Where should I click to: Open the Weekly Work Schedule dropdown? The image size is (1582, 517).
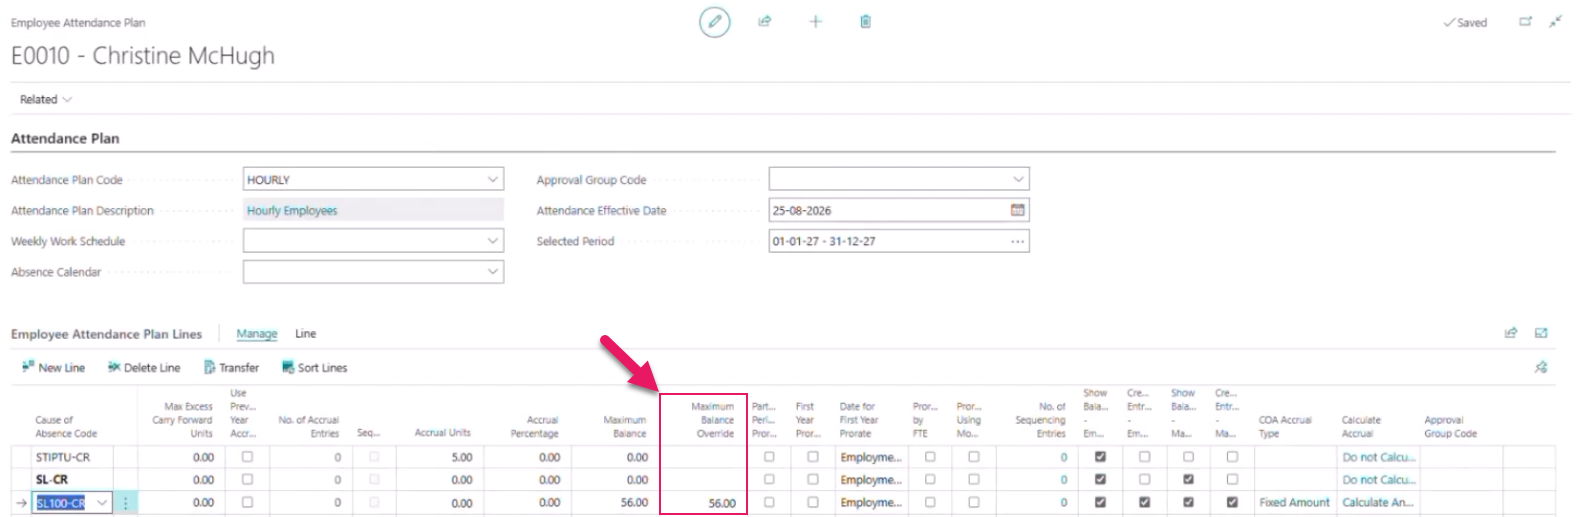[x=493, y=241]
